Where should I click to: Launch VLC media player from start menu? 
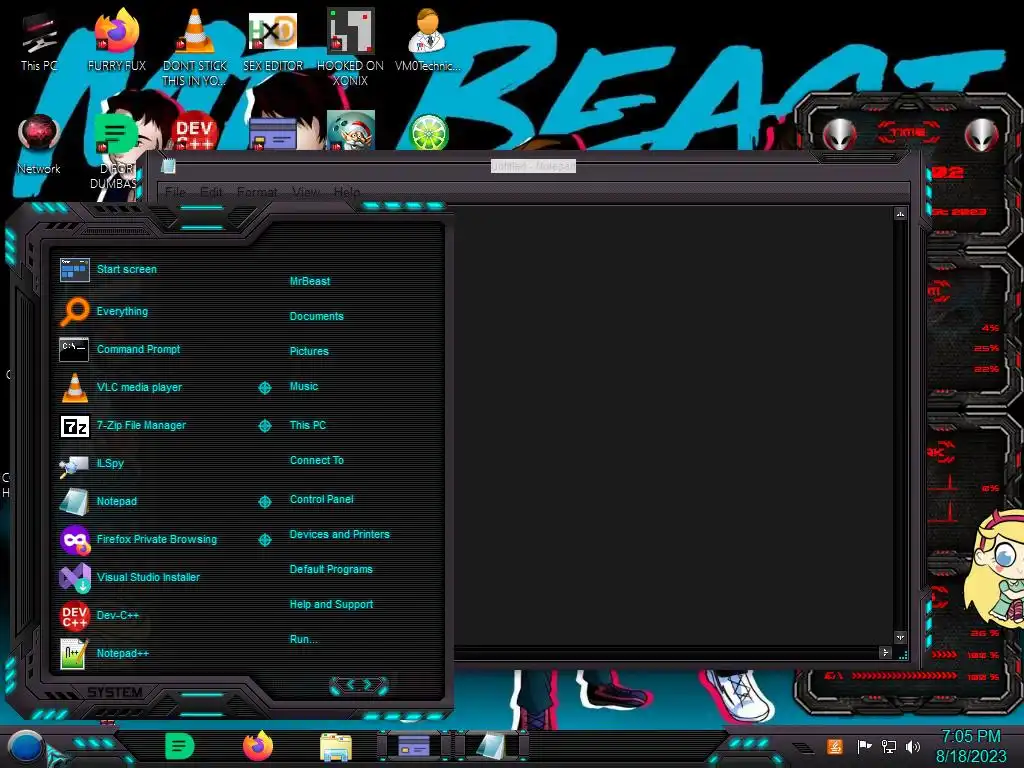[x=121, y=387]
